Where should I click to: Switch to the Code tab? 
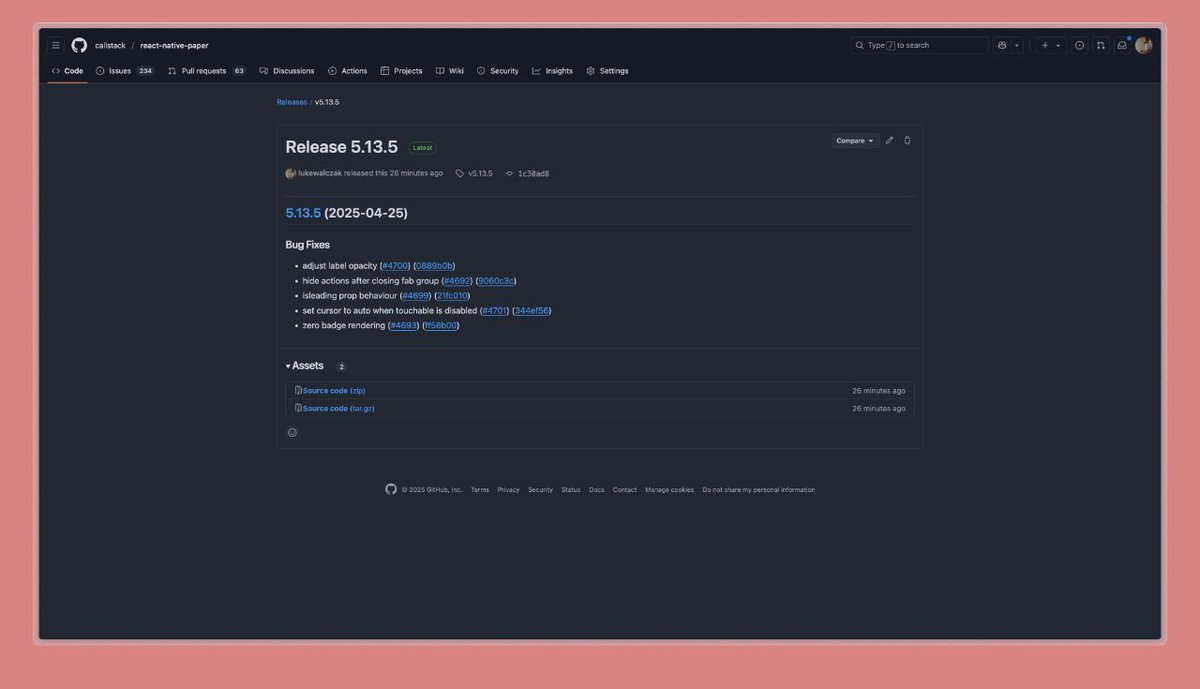coord(67,71)
